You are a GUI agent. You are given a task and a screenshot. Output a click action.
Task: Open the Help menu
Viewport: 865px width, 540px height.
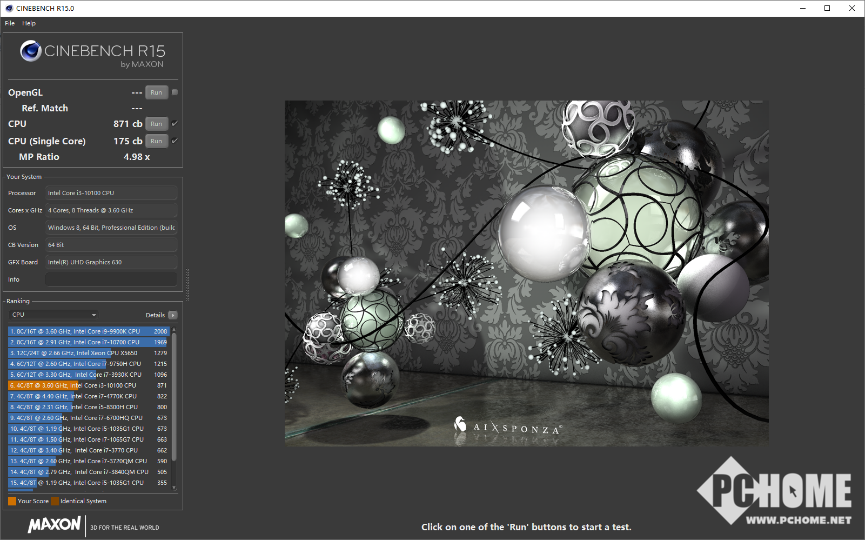click(29, 23)
